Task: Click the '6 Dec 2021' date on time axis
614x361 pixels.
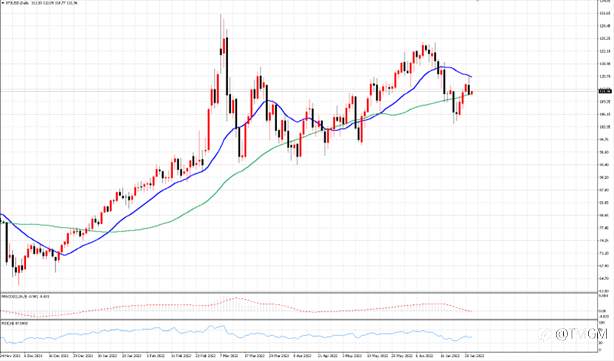Action: tap(33, 356)
